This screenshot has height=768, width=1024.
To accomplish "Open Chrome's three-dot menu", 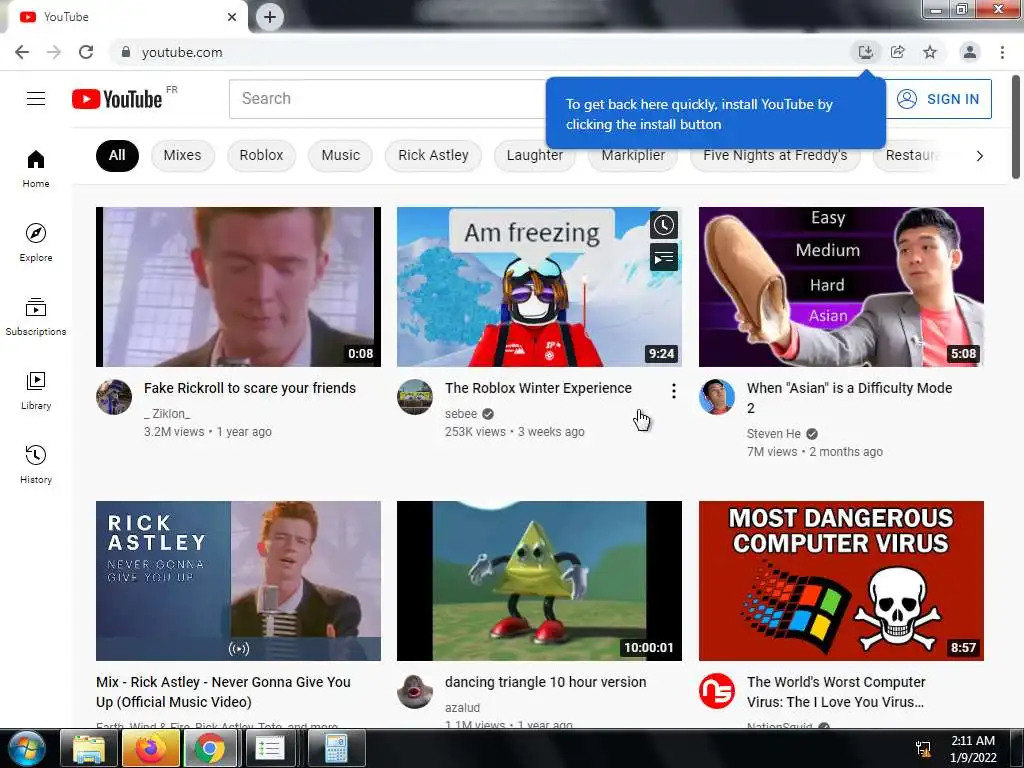I will click(x=1002, y=52).
